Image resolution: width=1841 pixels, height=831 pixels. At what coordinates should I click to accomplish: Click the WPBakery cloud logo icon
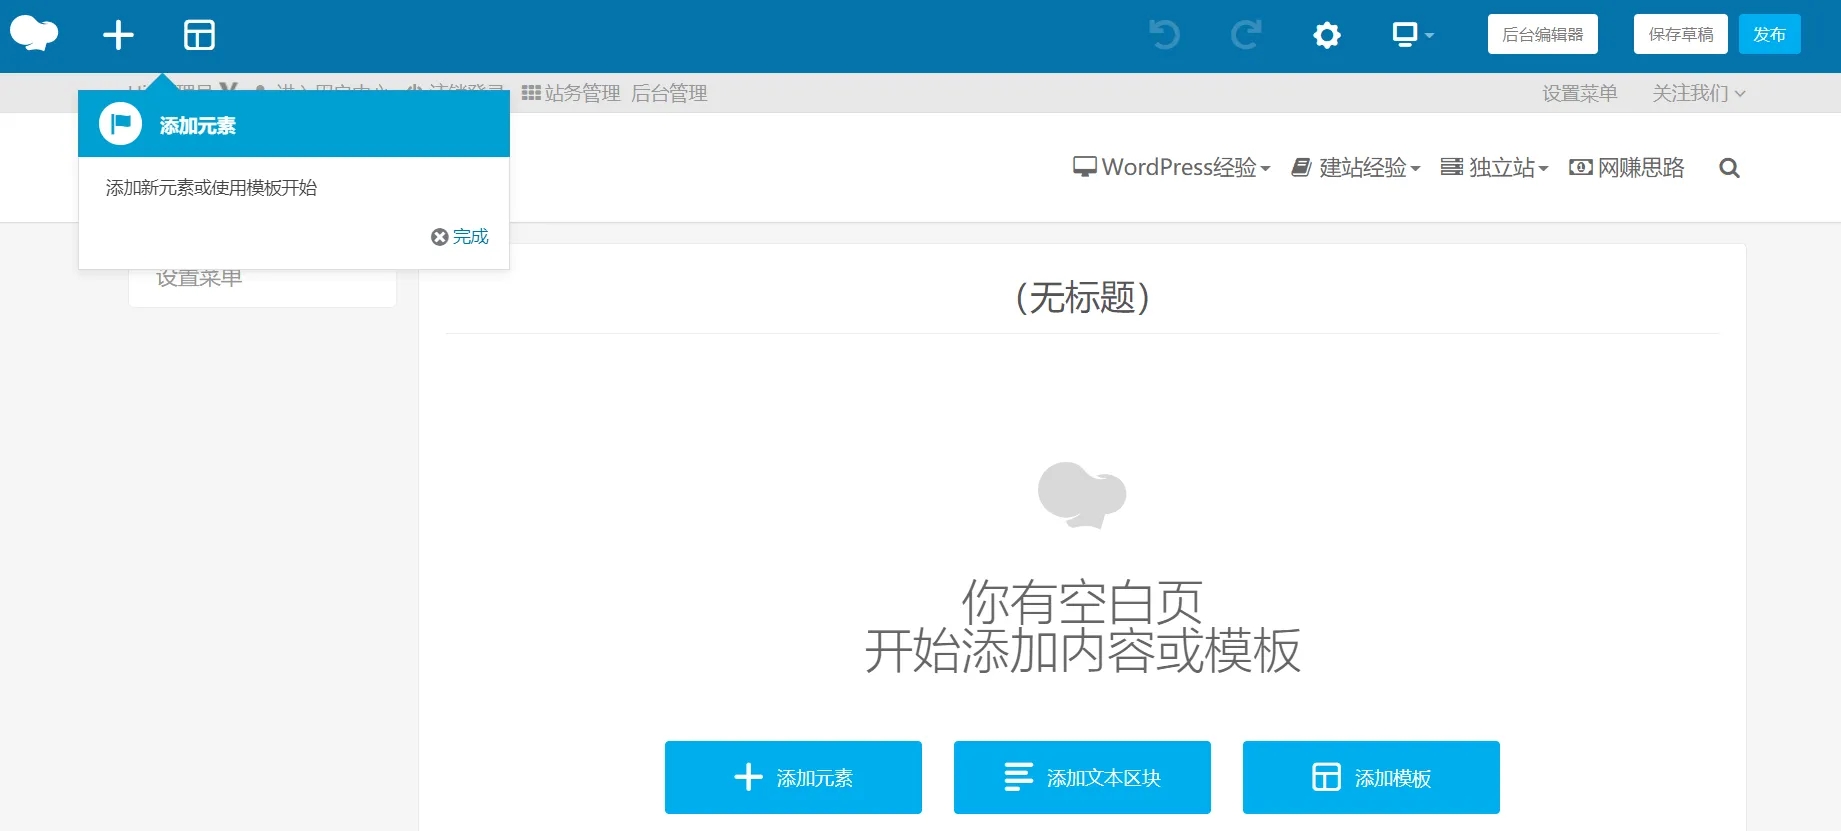pos(34,34)
